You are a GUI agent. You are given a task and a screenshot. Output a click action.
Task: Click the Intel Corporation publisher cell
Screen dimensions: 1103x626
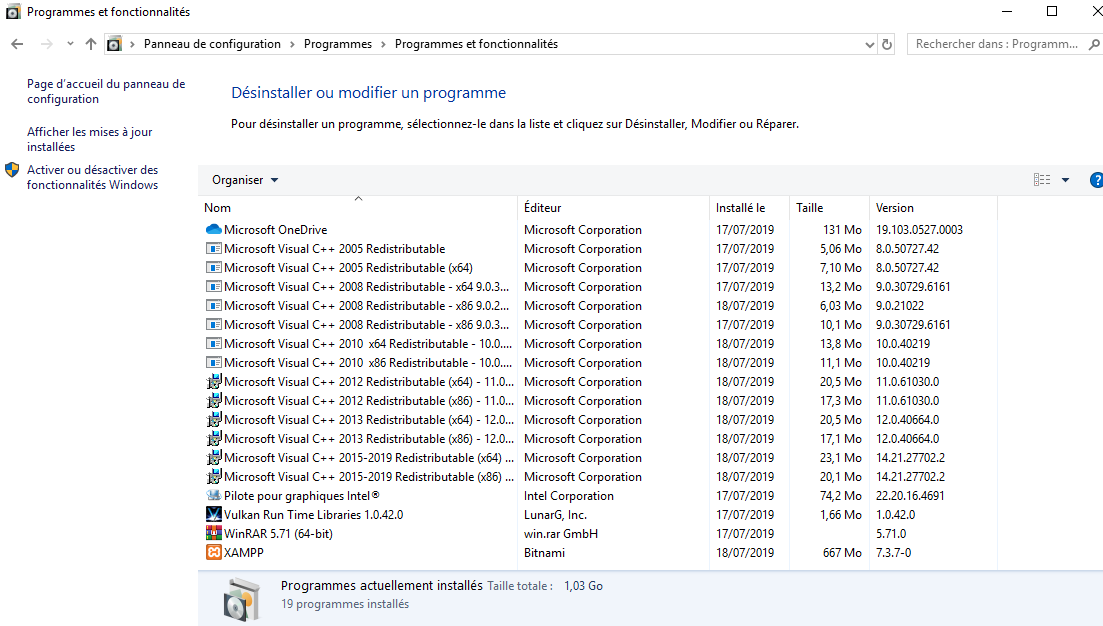click(568, 495)
